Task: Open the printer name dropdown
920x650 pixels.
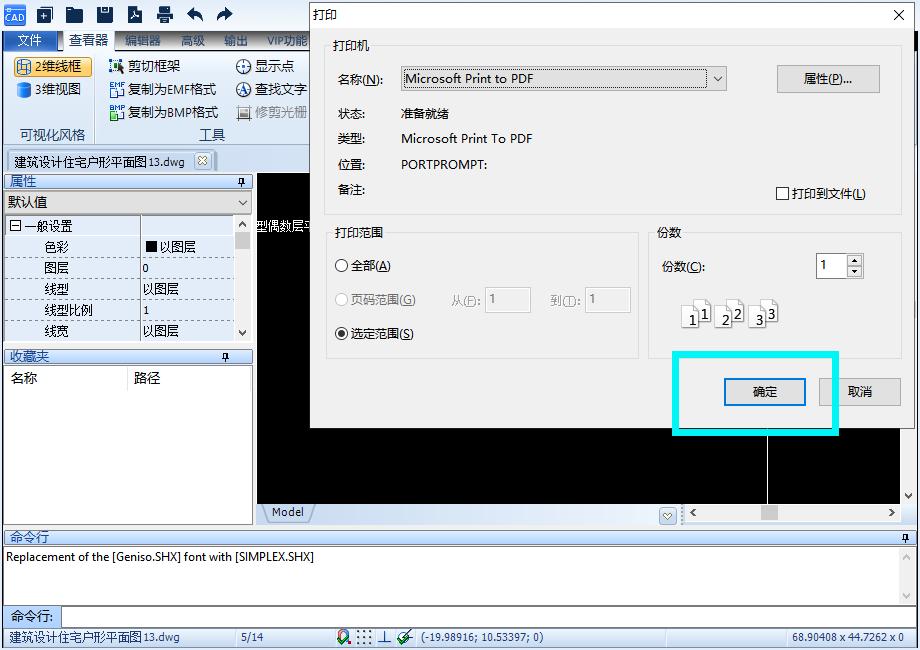Action: 717,77
